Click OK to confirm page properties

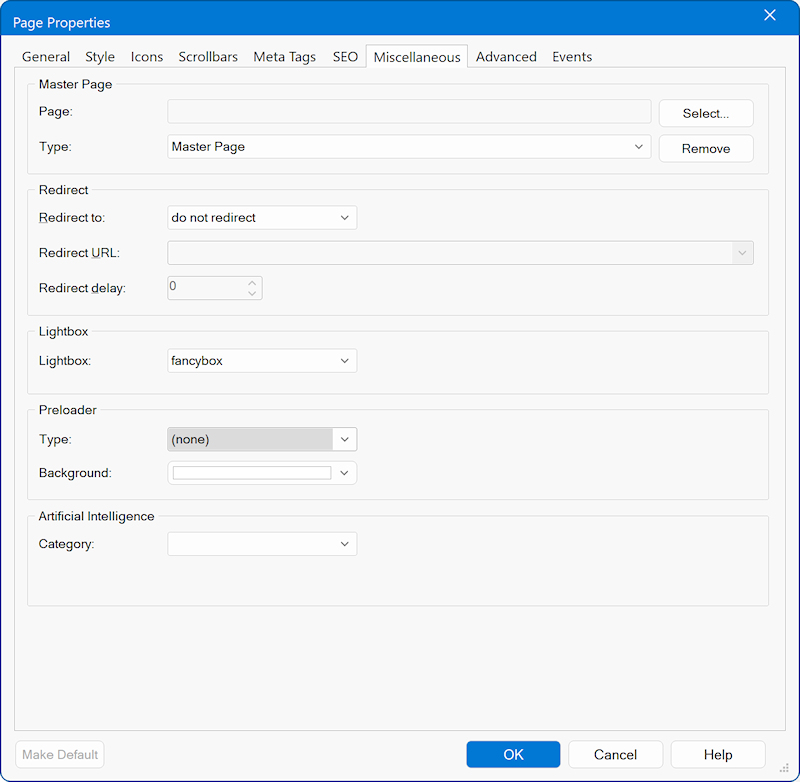coord(513,755)
